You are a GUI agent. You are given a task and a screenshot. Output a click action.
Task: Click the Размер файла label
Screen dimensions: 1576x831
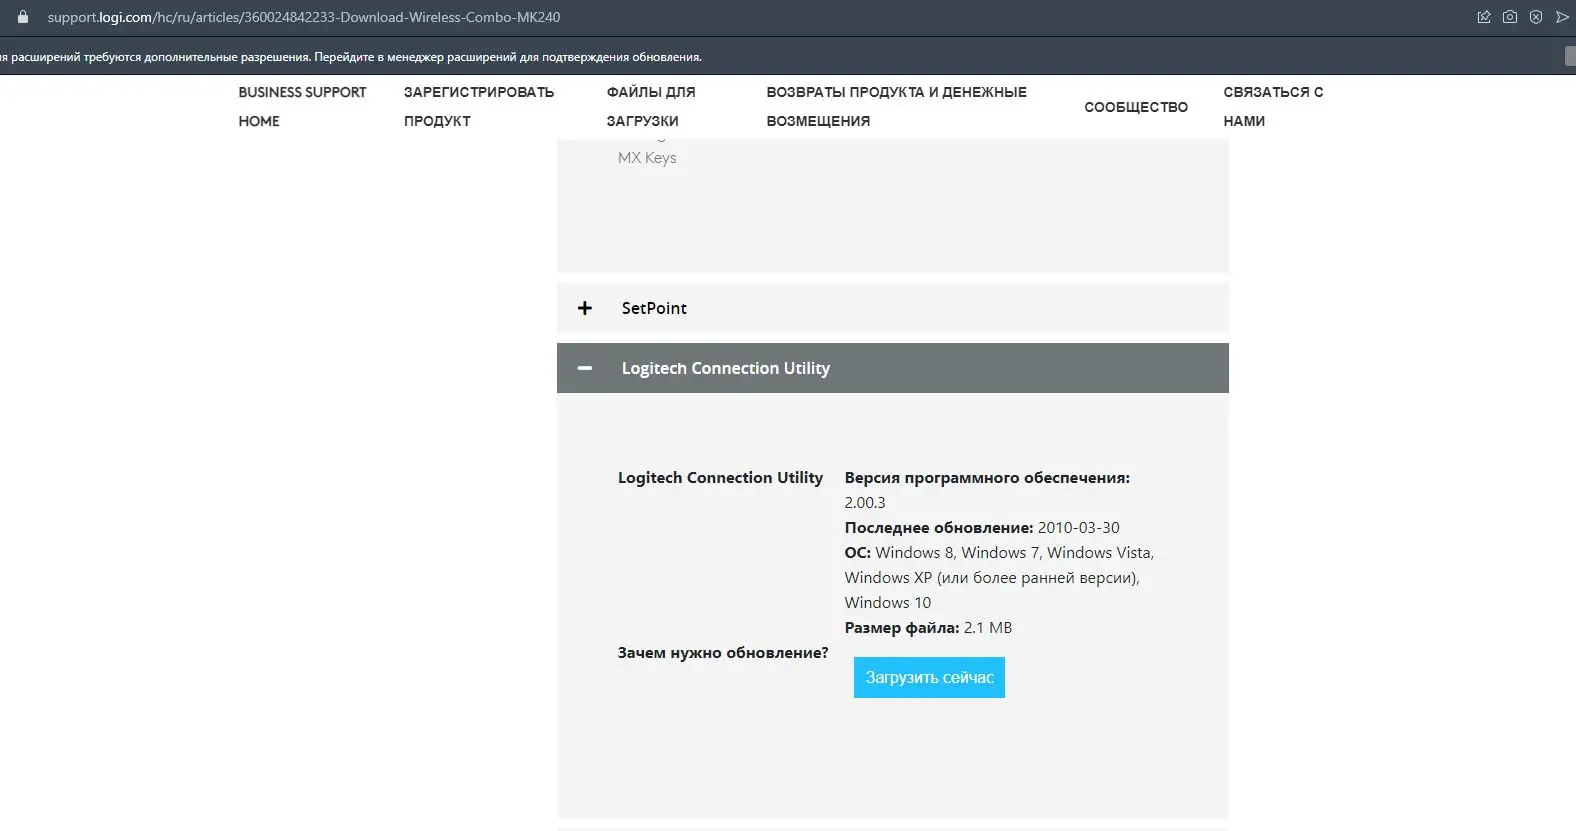[x=902, y=628]
